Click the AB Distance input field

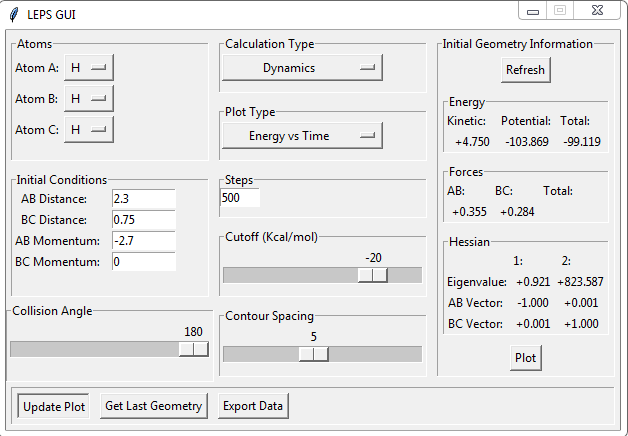(144, 199)
